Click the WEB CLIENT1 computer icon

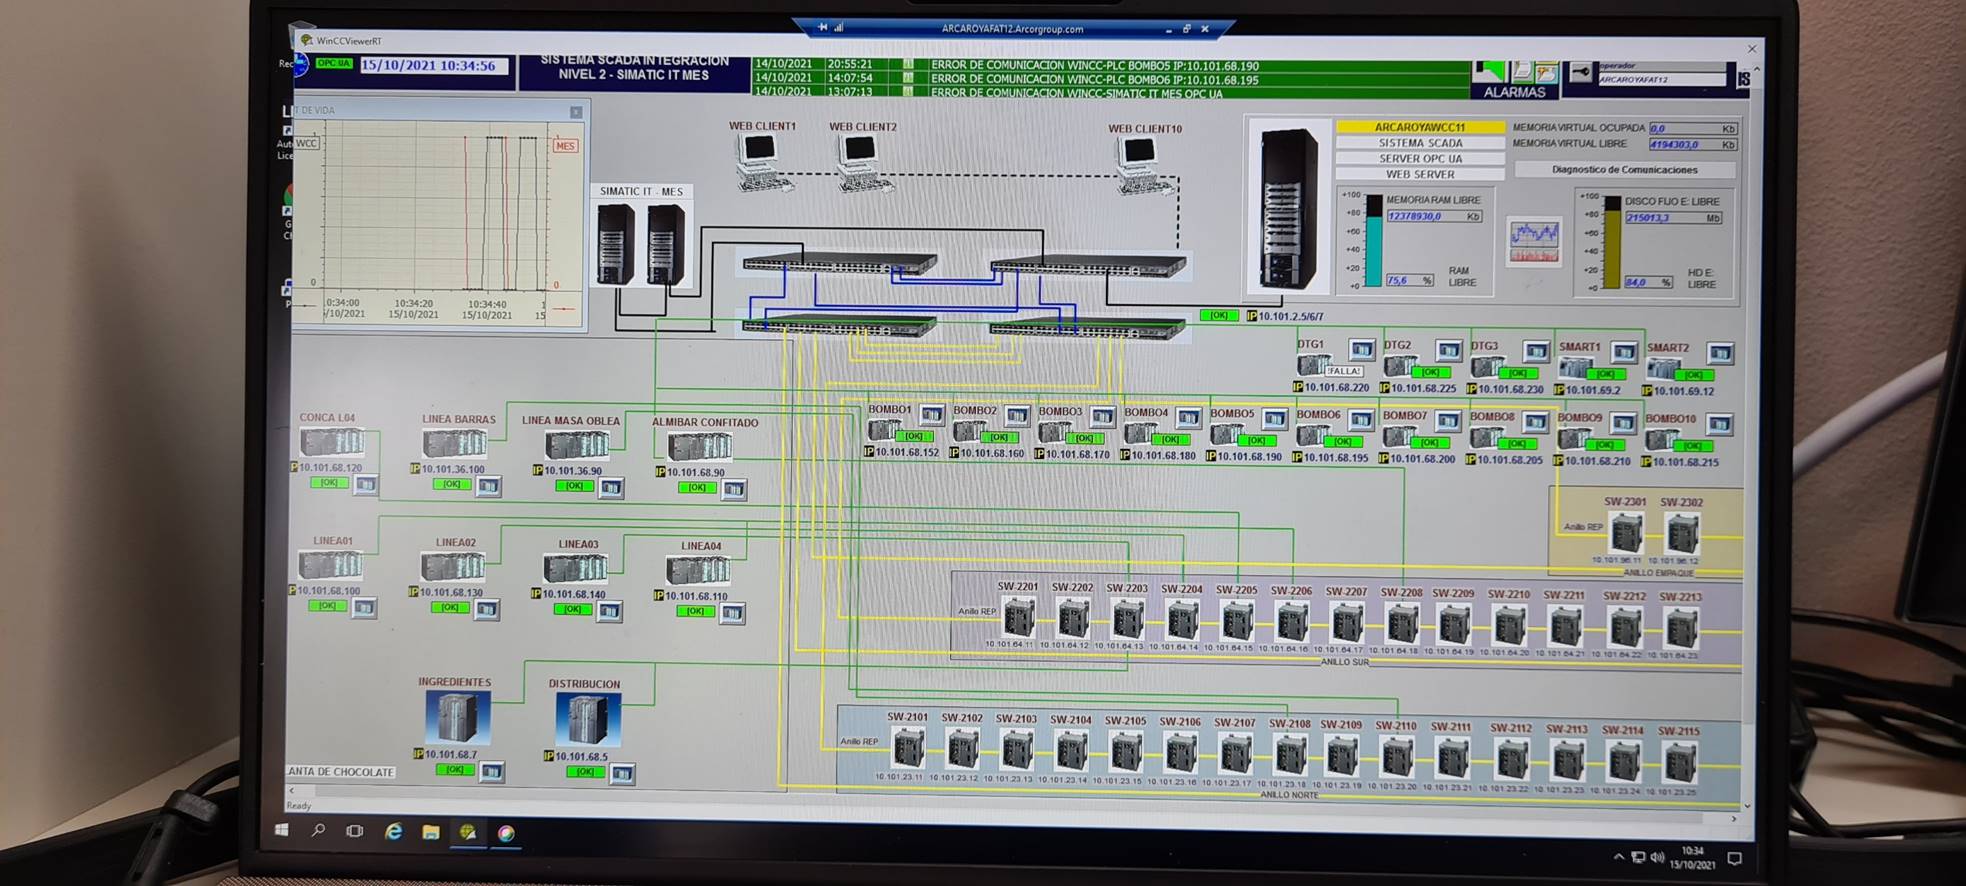[762, 162]
